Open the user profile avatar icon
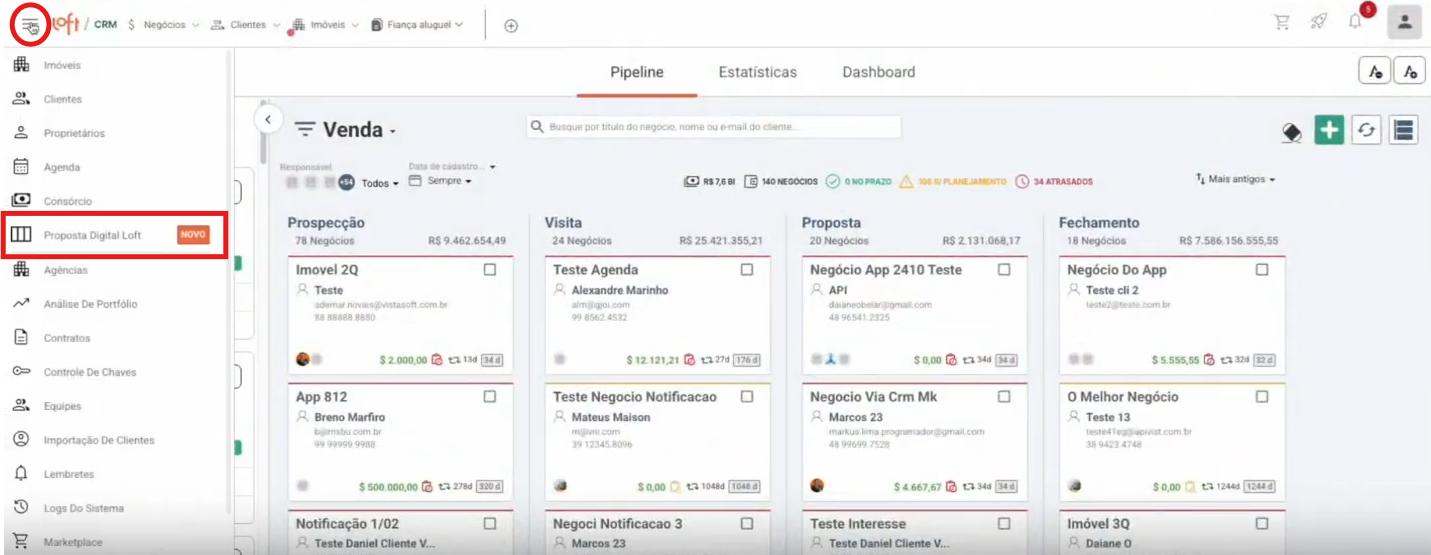This screenshot has width=1431, height=555. pyautogui.click(x=1404, y=23)
